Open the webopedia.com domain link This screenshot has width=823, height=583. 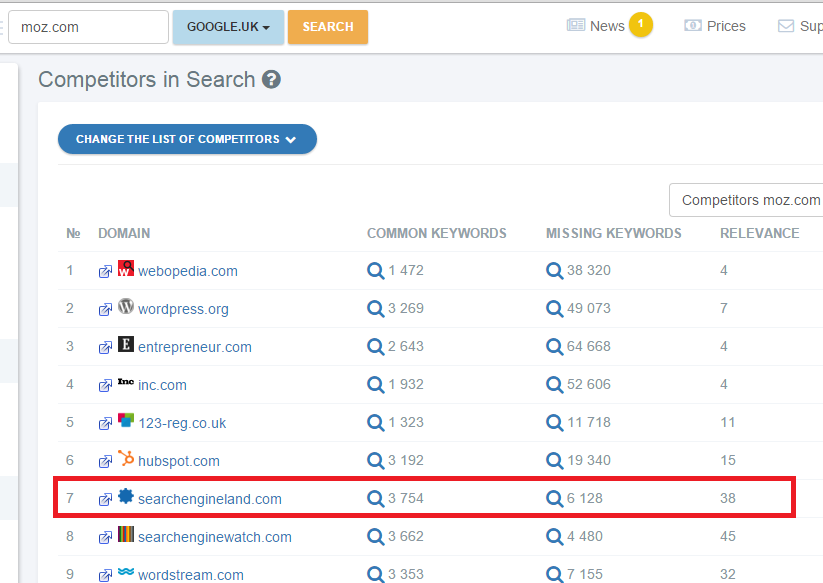188,271
